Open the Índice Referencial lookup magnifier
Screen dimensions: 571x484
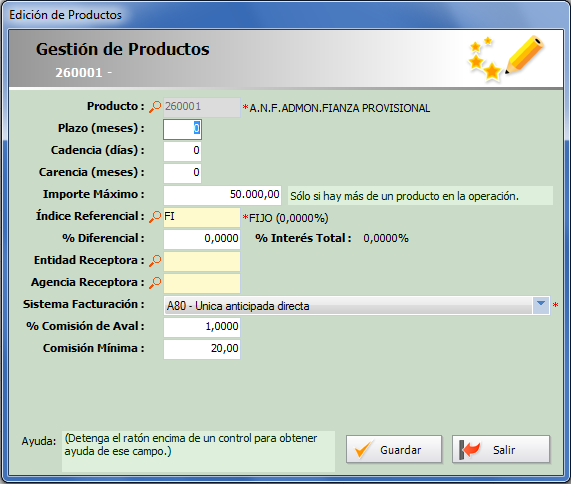pyautogui.click(x=155, y=217)
